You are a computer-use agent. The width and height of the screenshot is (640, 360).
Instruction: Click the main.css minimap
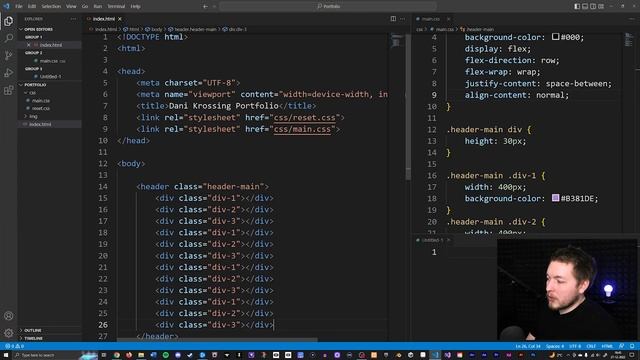[629, 40]
